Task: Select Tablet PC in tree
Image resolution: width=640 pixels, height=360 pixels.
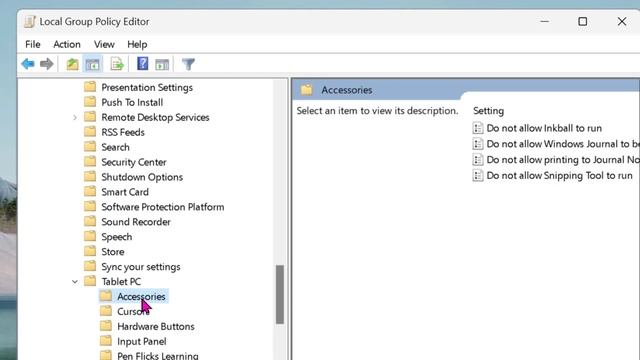Action: pos(121,282)
